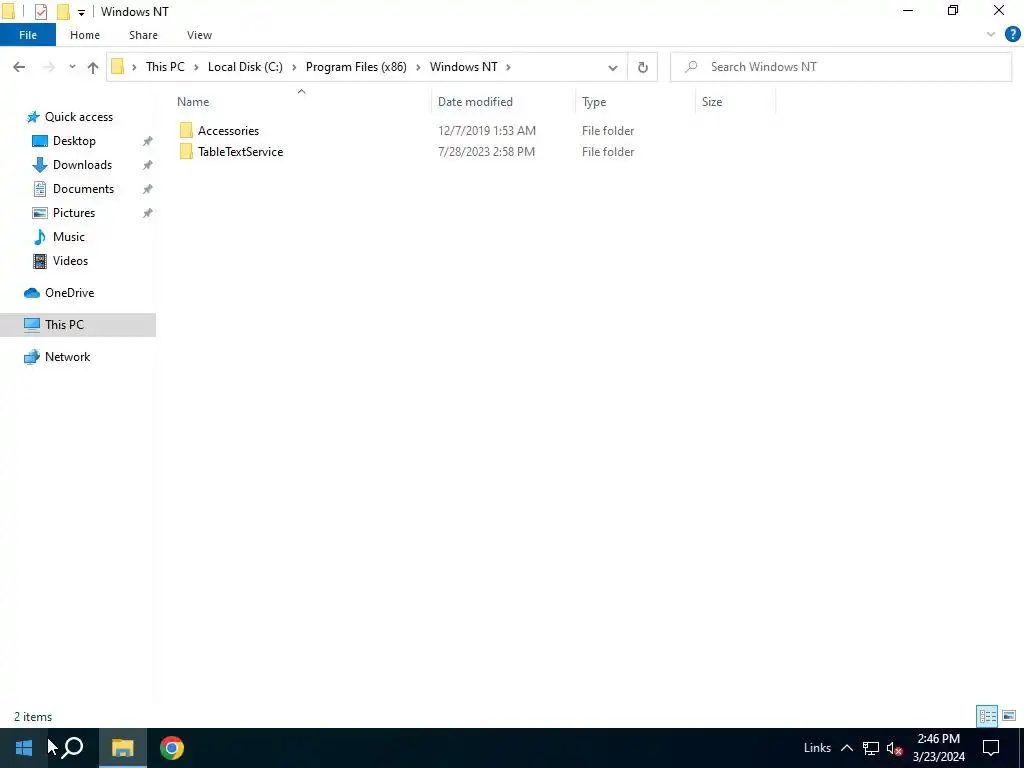
Task: Open Videos in the navigation pane
Action: coord(70,261)
